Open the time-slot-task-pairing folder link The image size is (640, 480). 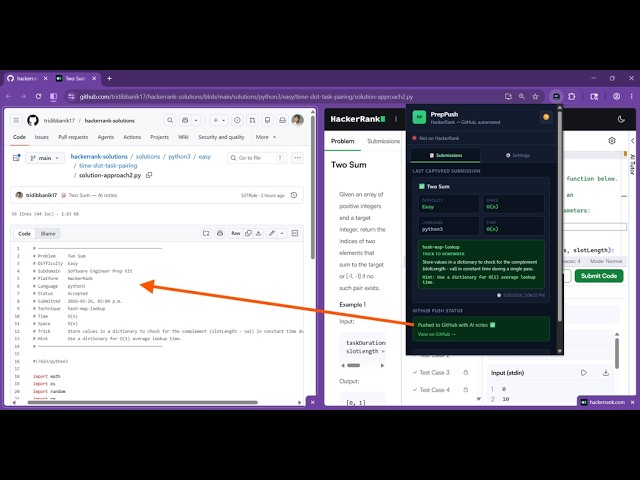click(x=108, y=166)
